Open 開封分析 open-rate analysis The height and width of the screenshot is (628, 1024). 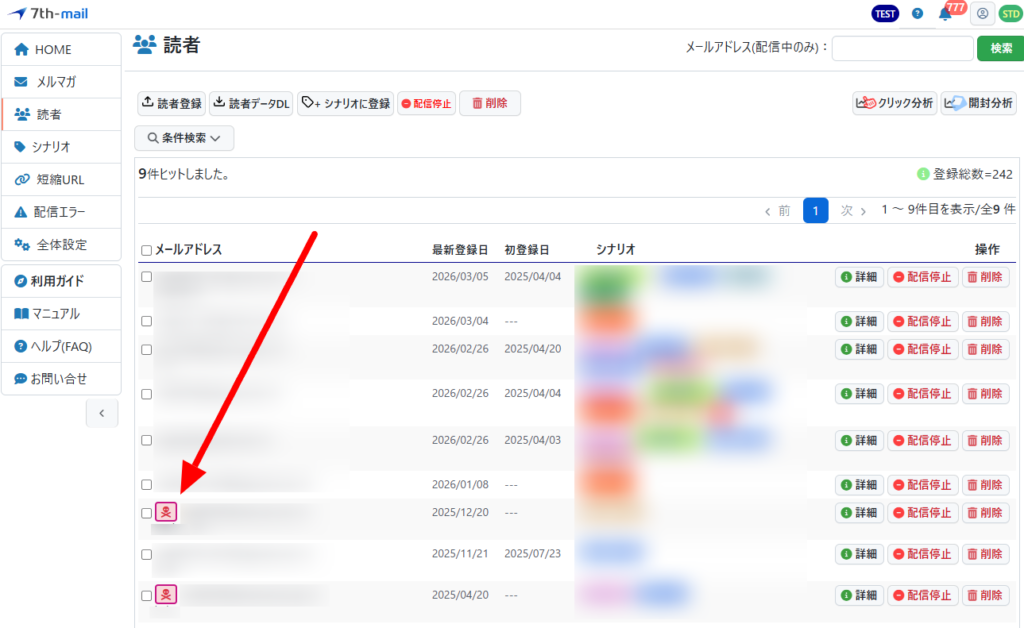click(x=978, y=103)
